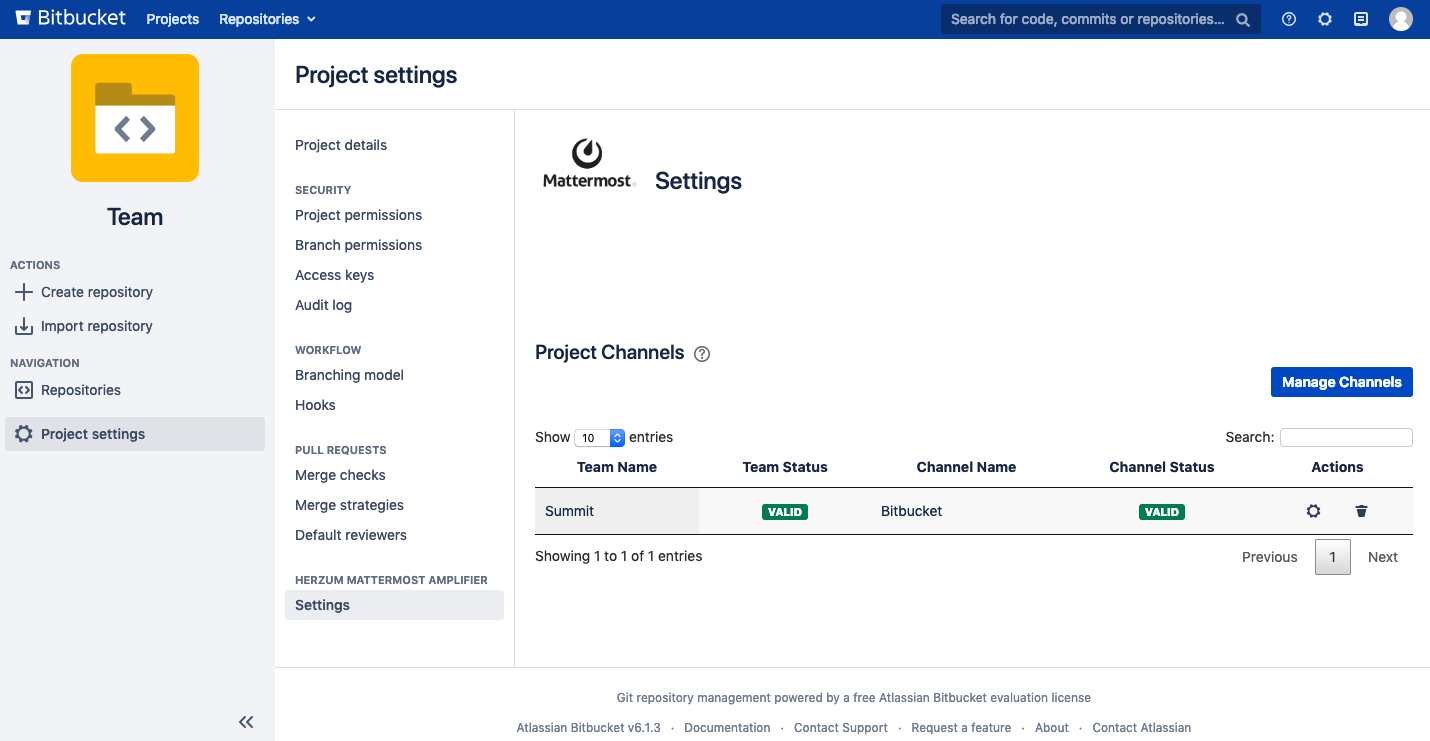1430x741 pixels.
Task: Click the Manage Channels button
Action: click(1341, 382)
